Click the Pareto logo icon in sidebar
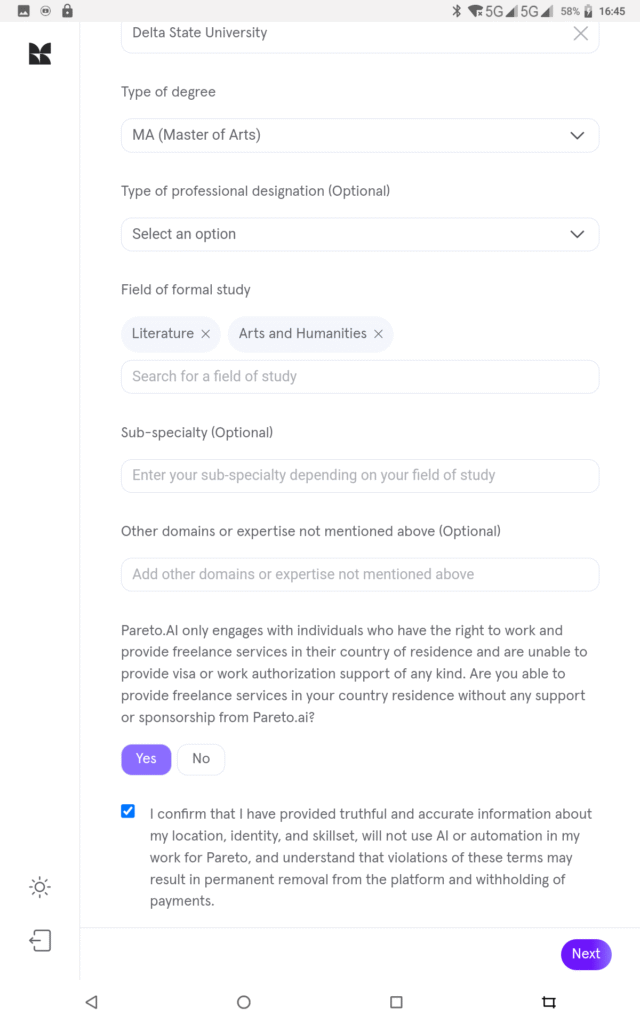Screen dimensions: 640x1024 click(x=40, y=54)
